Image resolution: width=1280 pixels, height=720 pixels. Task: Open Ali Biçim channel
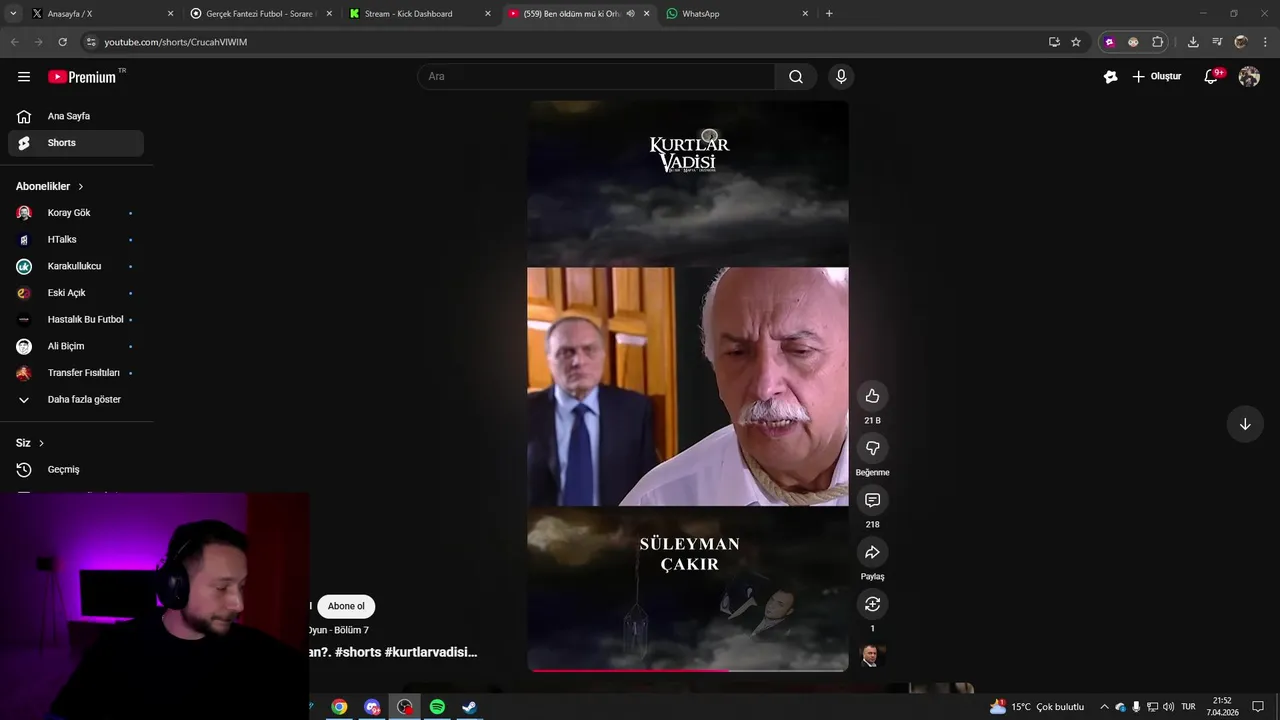click(76, 346)
